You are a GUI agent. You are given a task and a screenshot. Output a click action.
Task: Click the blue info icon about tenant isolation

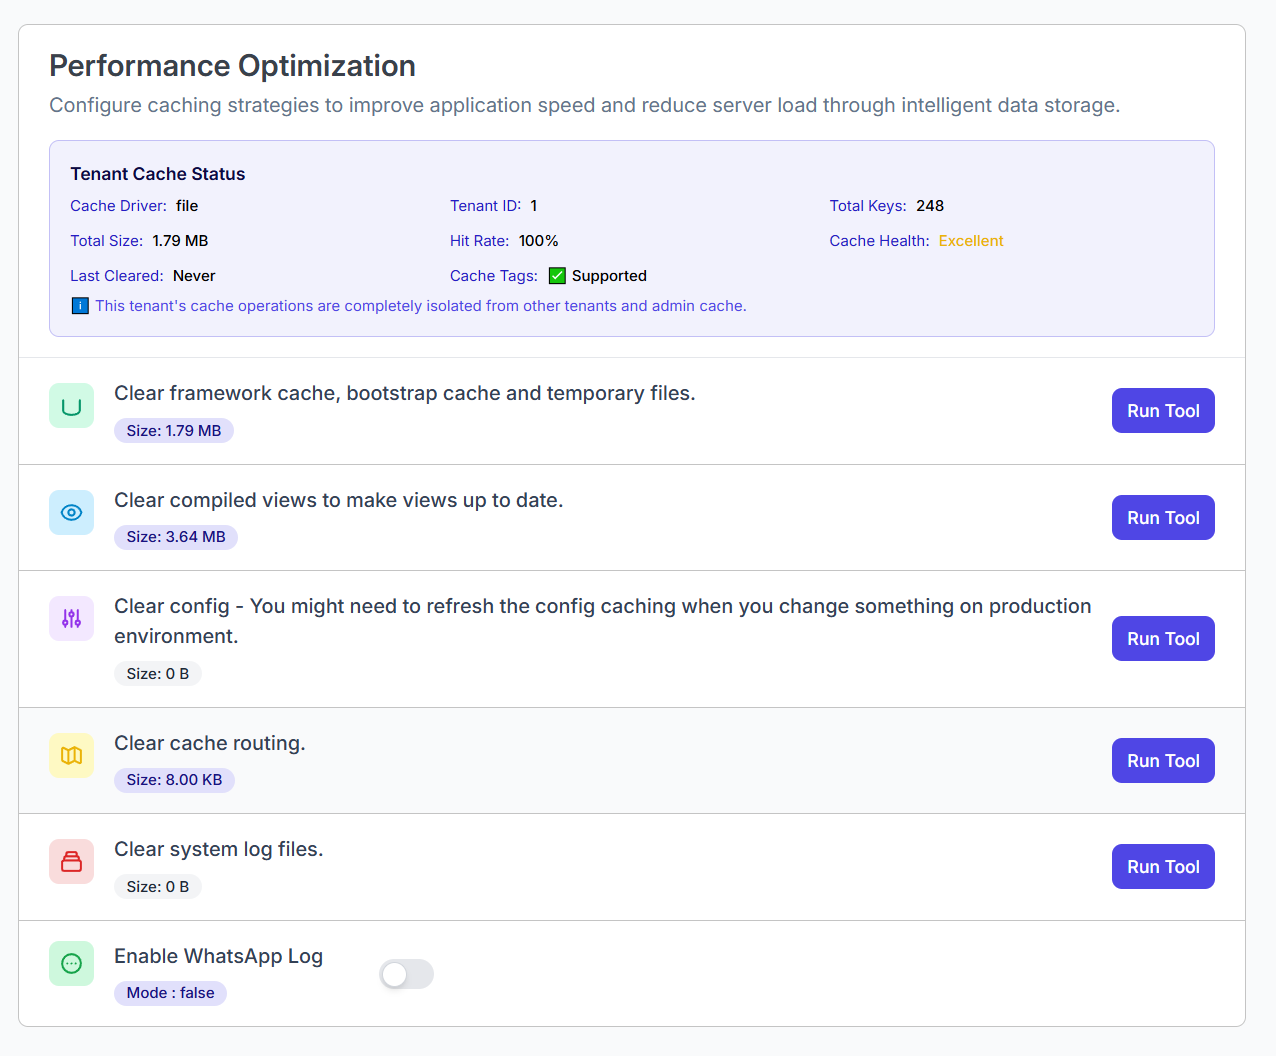point(79,305)
